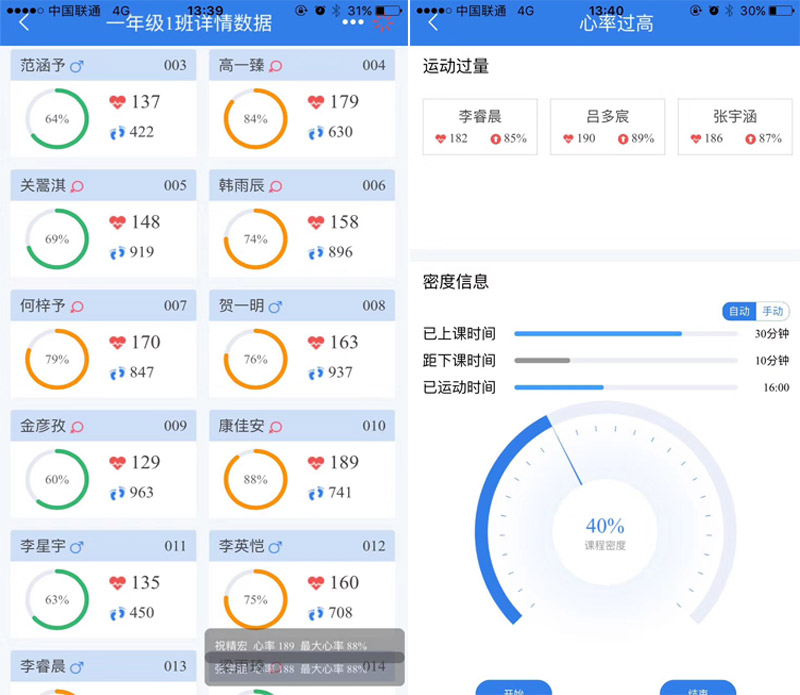The image size is (800, 695).
Task: Switch density mode to 自动
Action: click(x=739, y=311)
